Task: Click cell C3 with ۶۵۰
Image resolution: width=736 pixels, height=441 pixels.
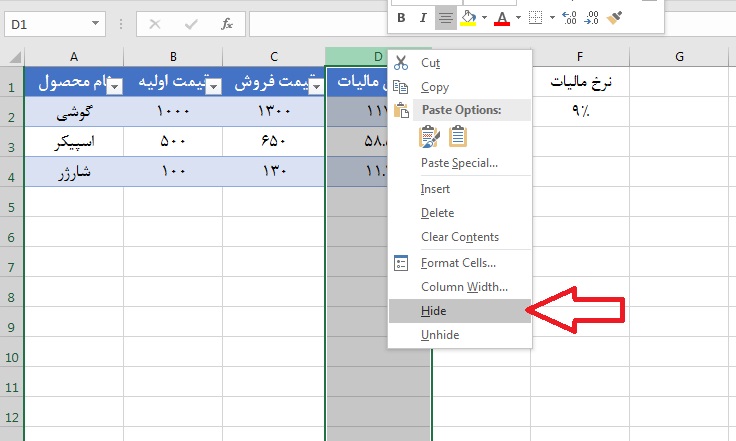Action: pyautogui.click(x=274, y=142)
